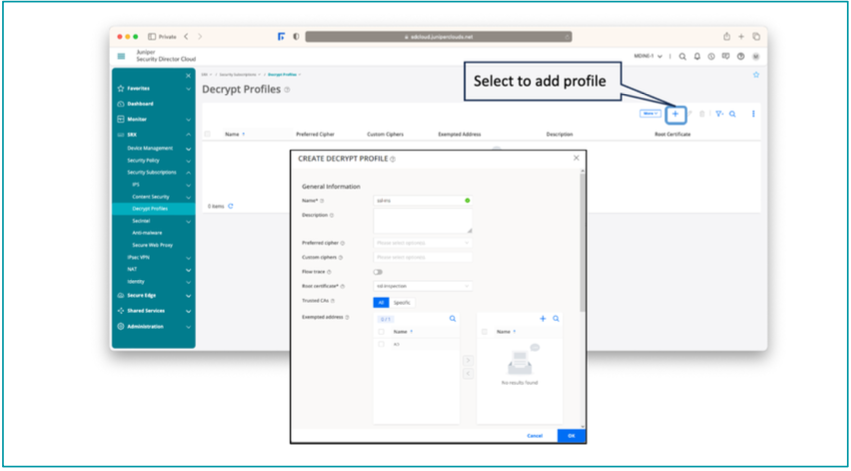Click search icon in available exempted address list
This screenshot has height=471, width=851.
[x=452, y=318]
